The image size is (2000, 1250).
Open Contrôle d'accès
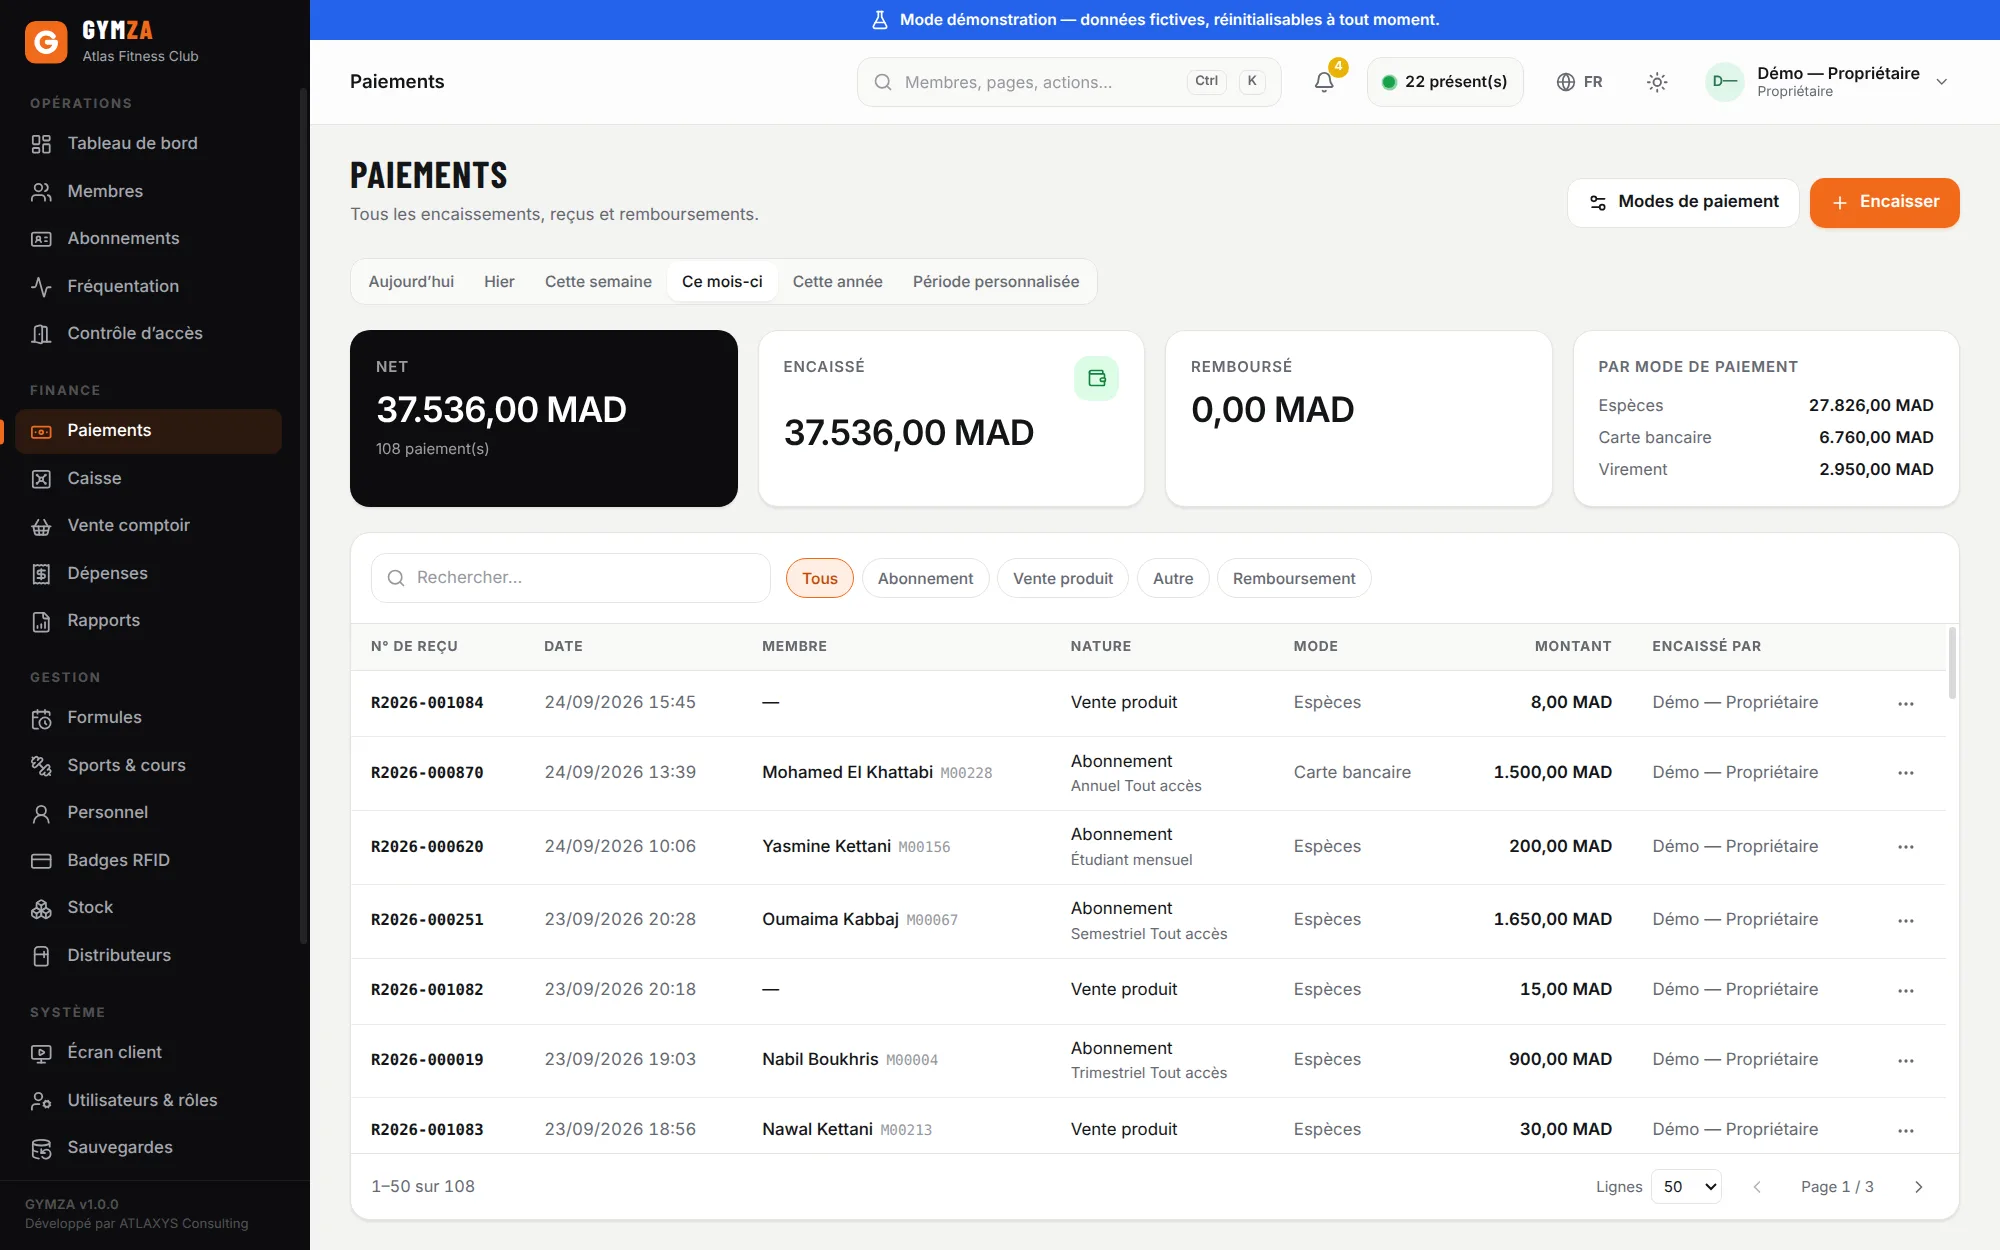click(148, 333)
